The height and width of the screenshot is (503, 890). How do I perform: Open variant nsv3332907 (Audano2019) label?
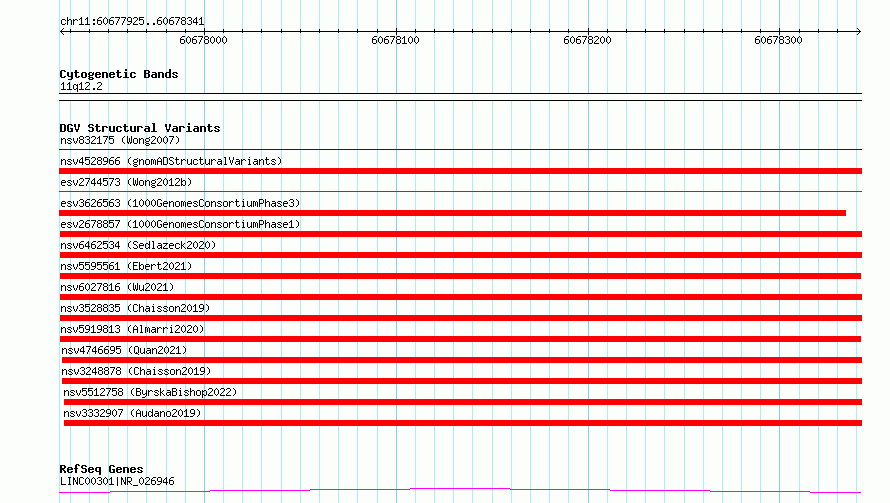point(132,413)
